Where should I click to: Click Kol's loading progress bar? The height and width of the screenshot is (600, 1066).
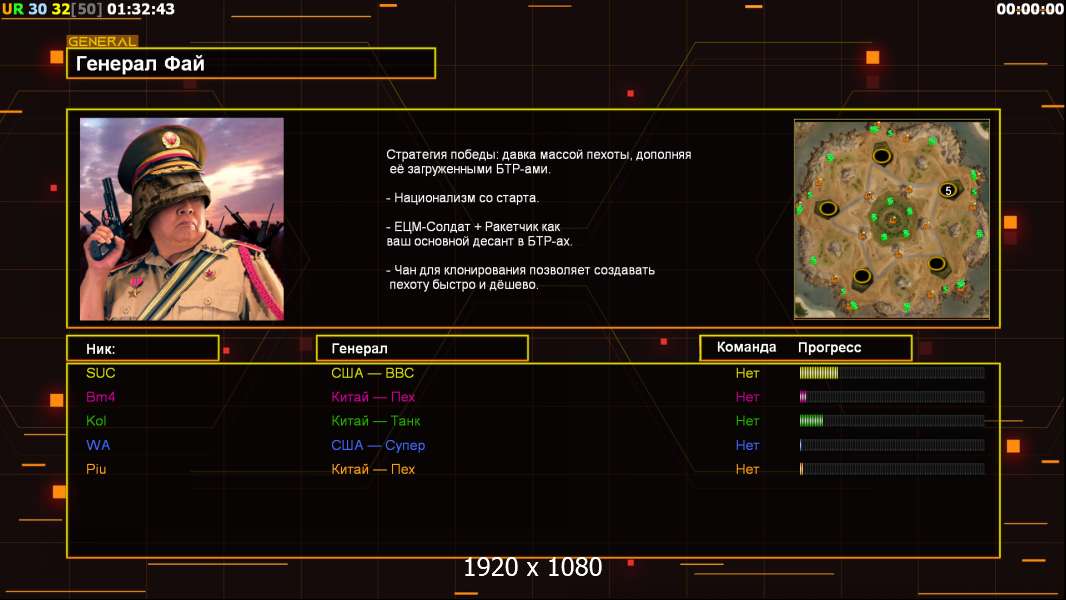pos(892,421)
